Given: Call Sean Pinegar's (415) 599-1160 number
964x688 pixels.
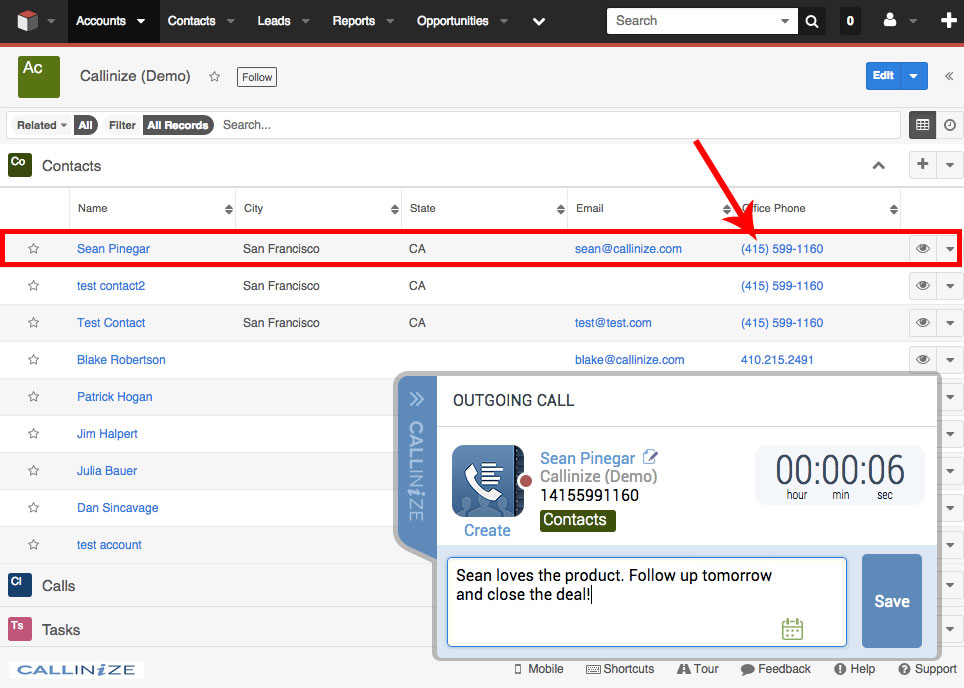Looking at the screenshot, I should tap(781, 248).
